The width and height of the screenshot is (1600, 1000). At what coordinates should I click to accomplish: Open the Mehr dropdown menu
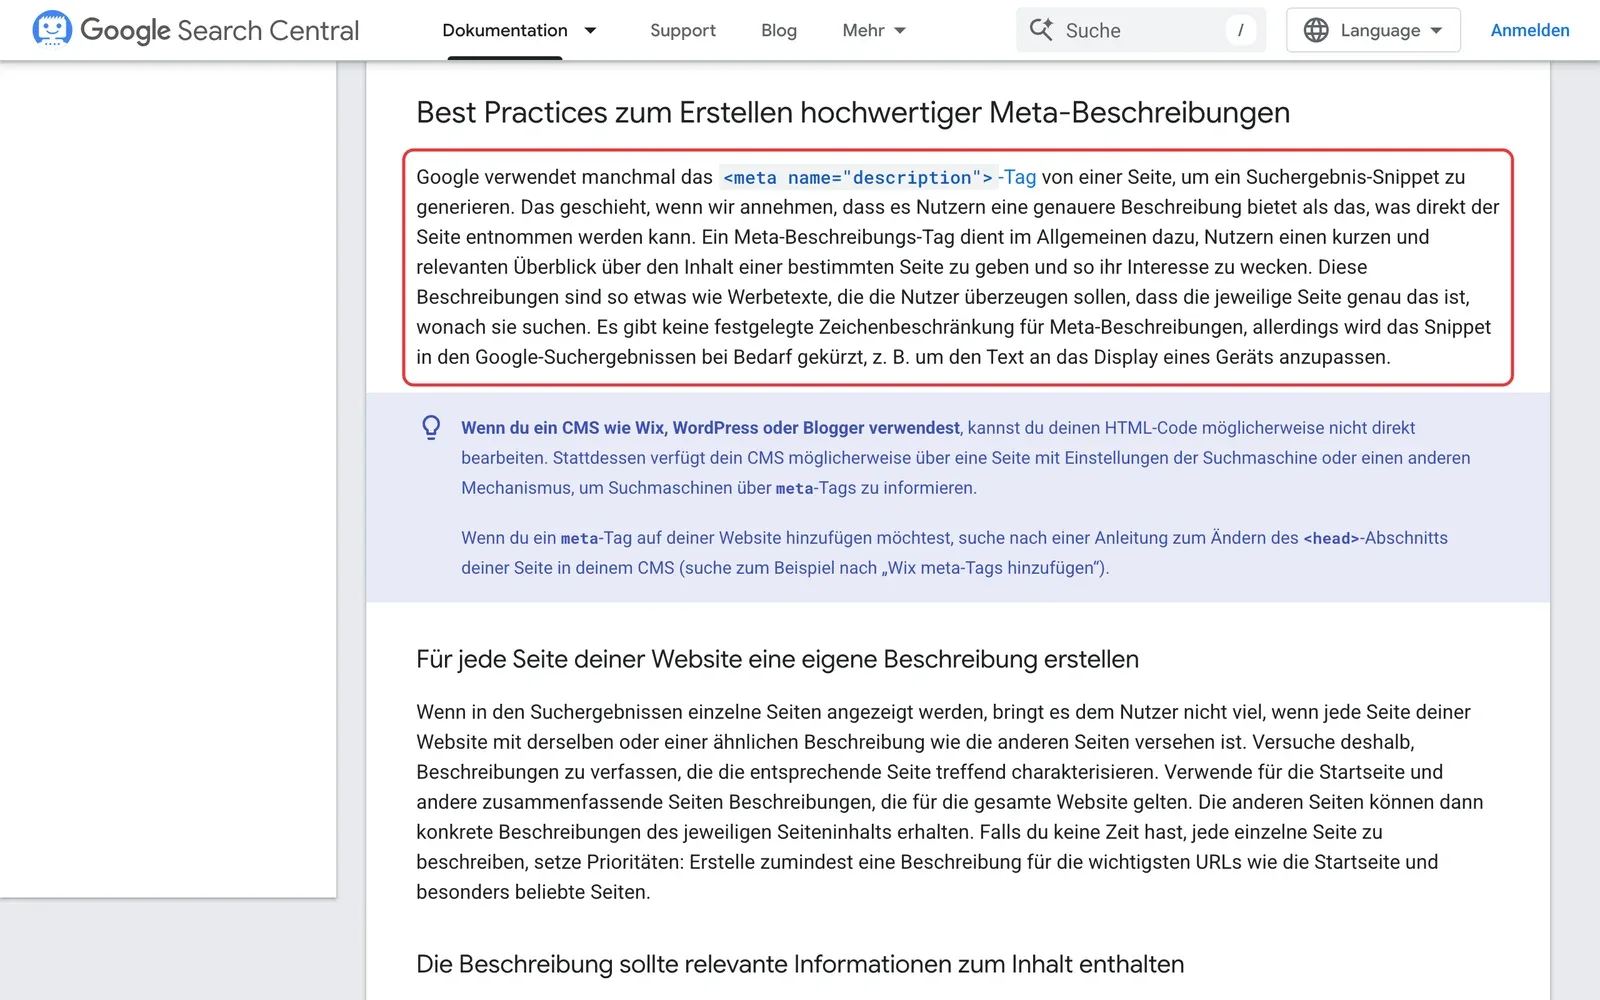point(874,30)
